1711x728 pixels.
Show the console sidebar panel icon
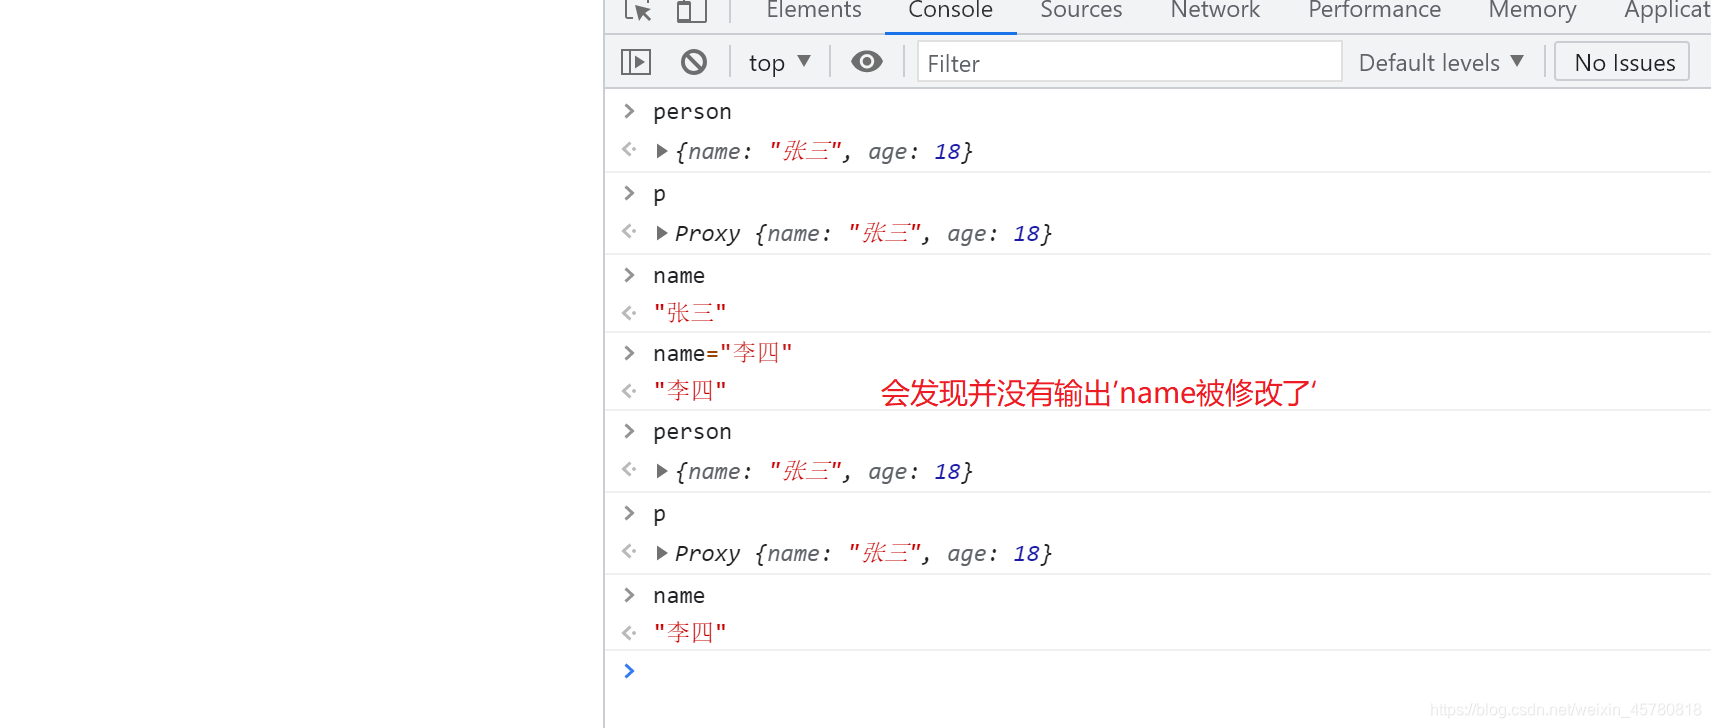click(x=636, y=62)
